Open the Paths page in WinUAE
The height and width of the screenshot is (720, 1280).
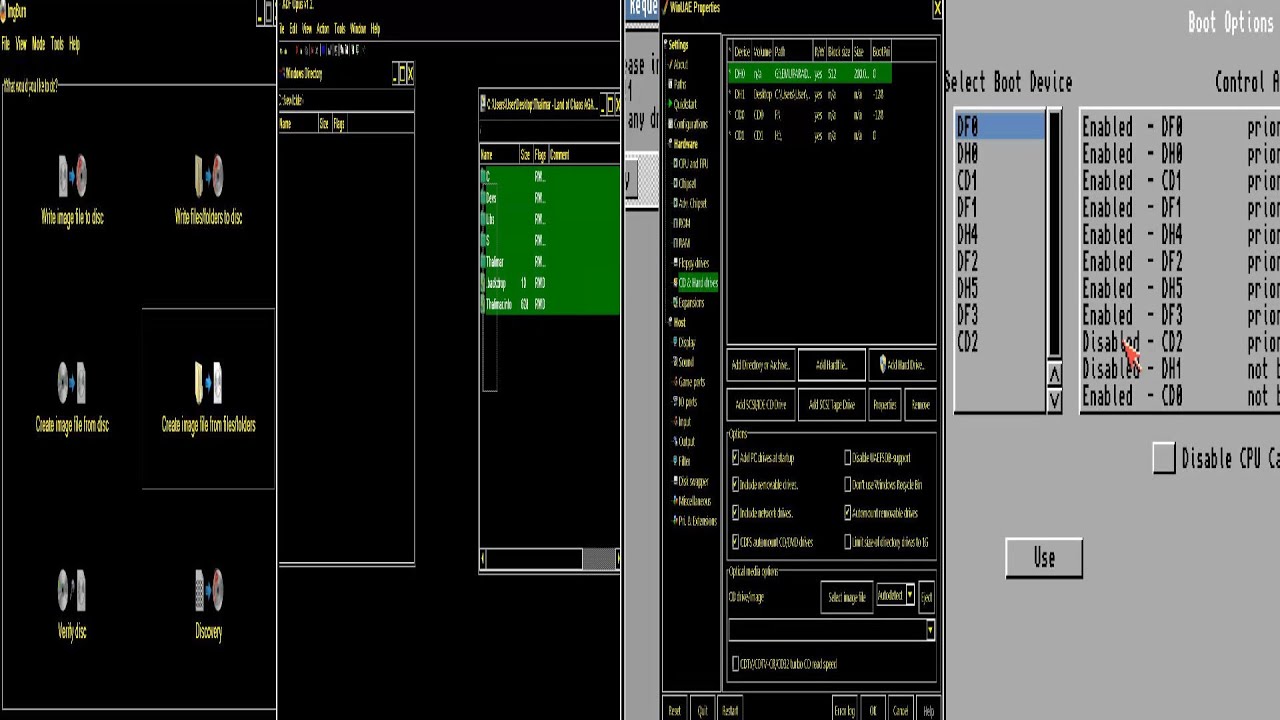(x=680, y=85)
